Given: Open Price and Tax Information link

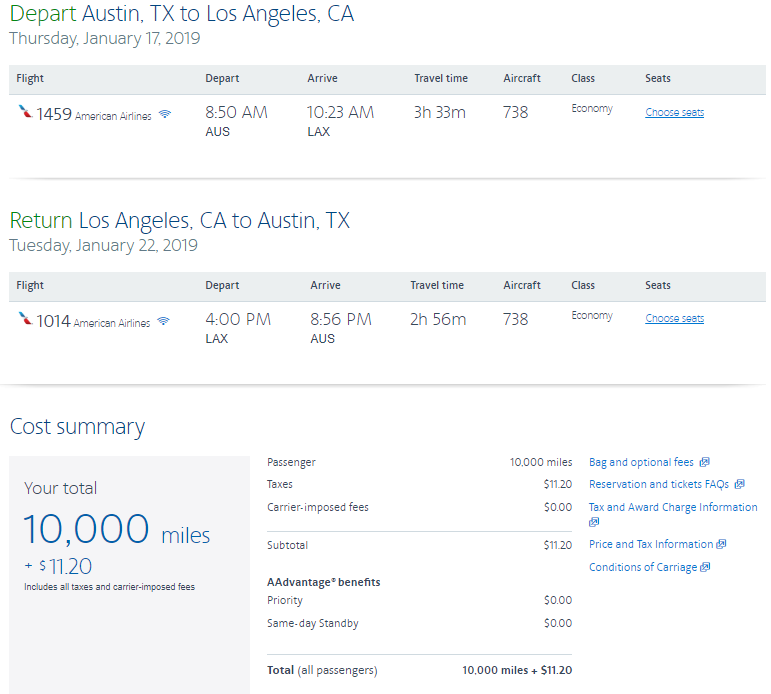Looking at the screenshot, I should 651,544.
